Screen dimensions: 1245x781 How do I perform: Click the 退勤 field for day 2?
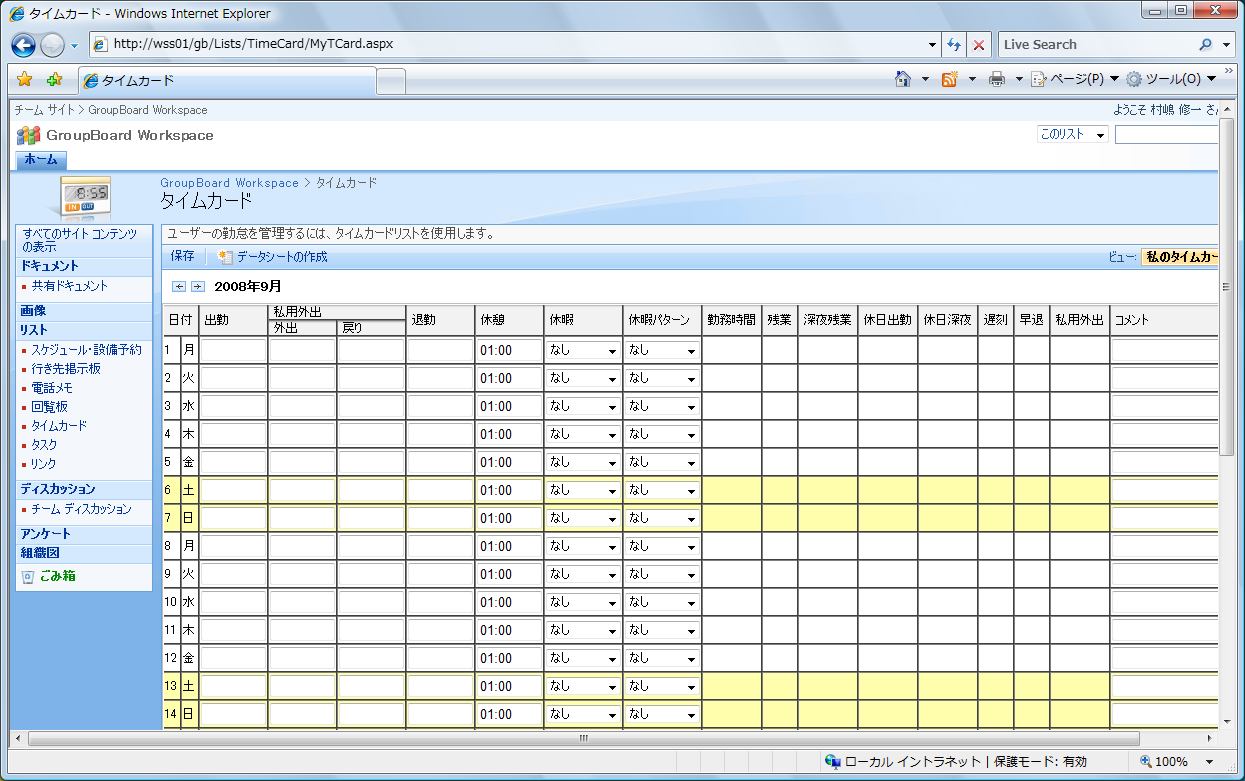pyautogui.click(x=441, y=379)
